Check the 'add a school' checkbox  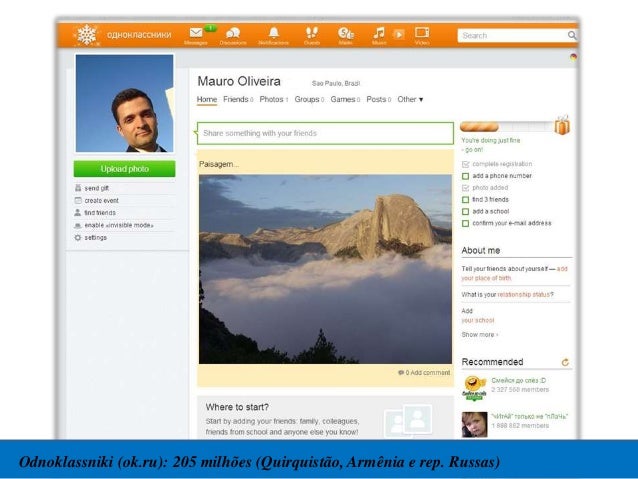pos(465,212)
